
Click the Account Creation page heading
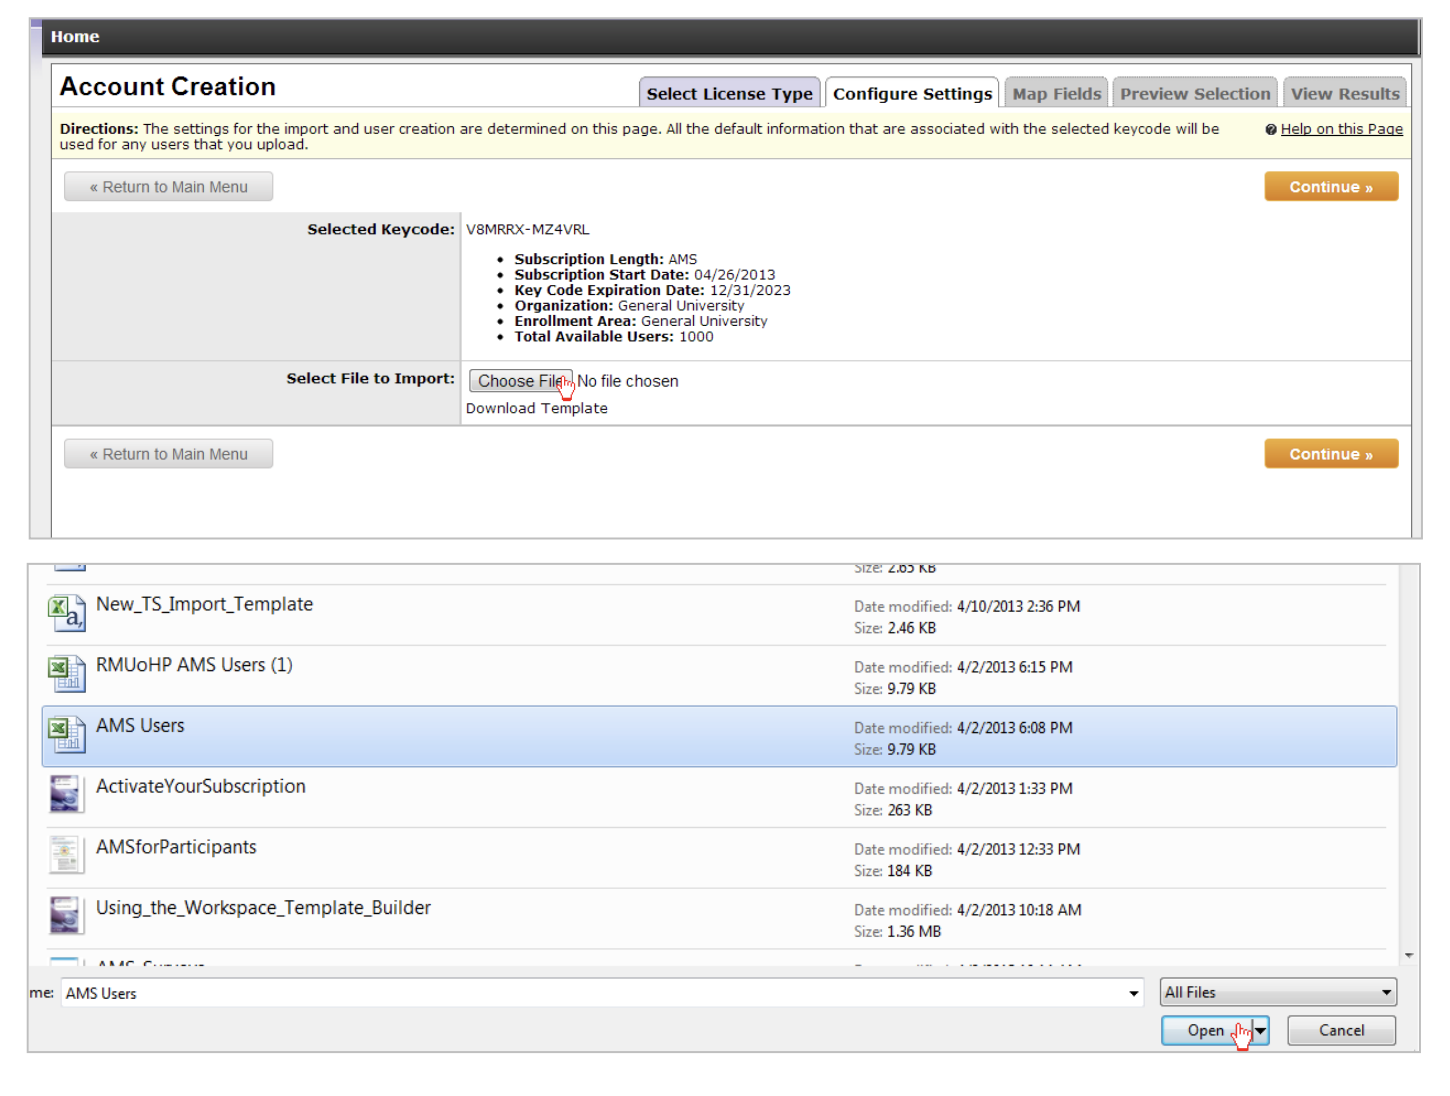(x=168, y=87)
